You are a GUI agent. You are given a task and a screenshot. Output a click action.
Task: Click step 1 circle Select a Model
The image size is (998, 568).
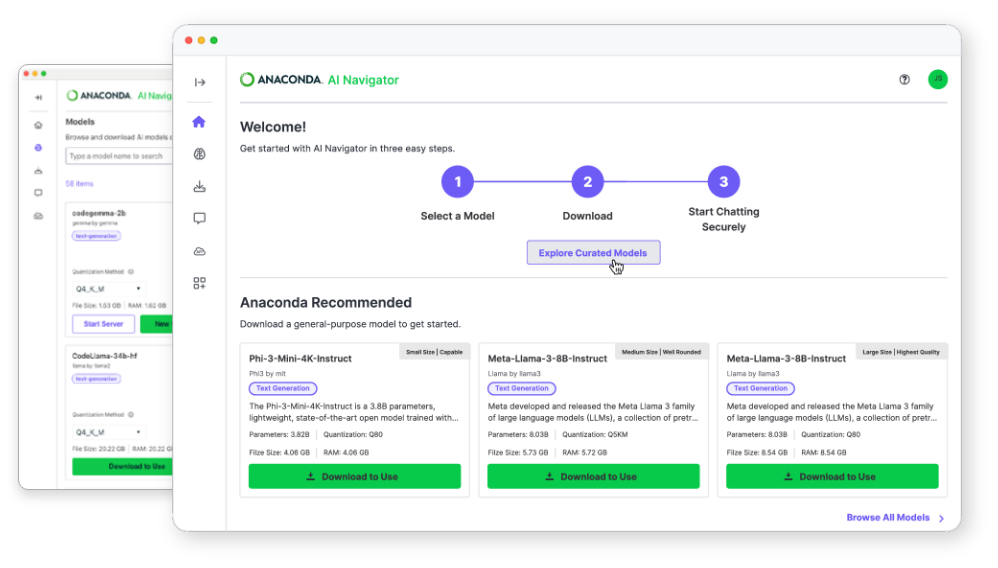tap(458, 182)
